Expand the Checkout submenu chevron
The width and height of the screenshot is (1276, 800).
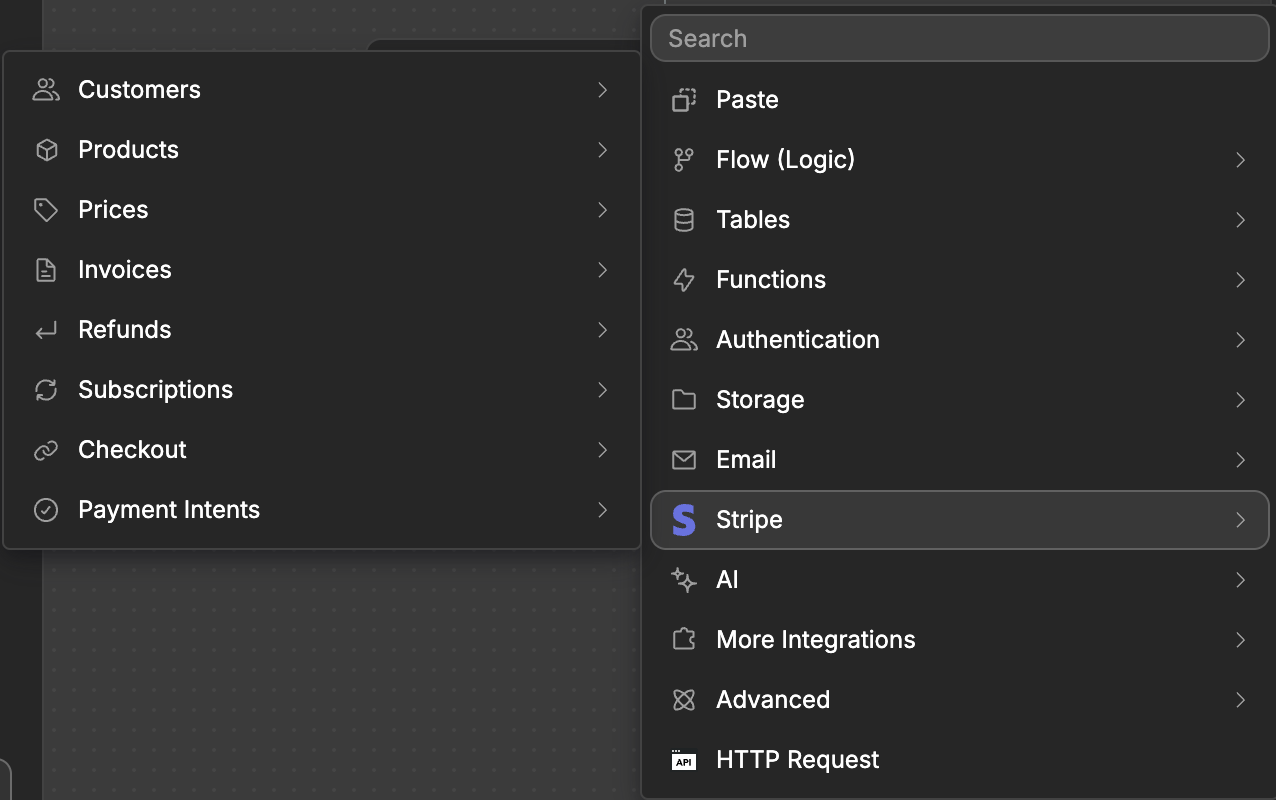point(603,450)
